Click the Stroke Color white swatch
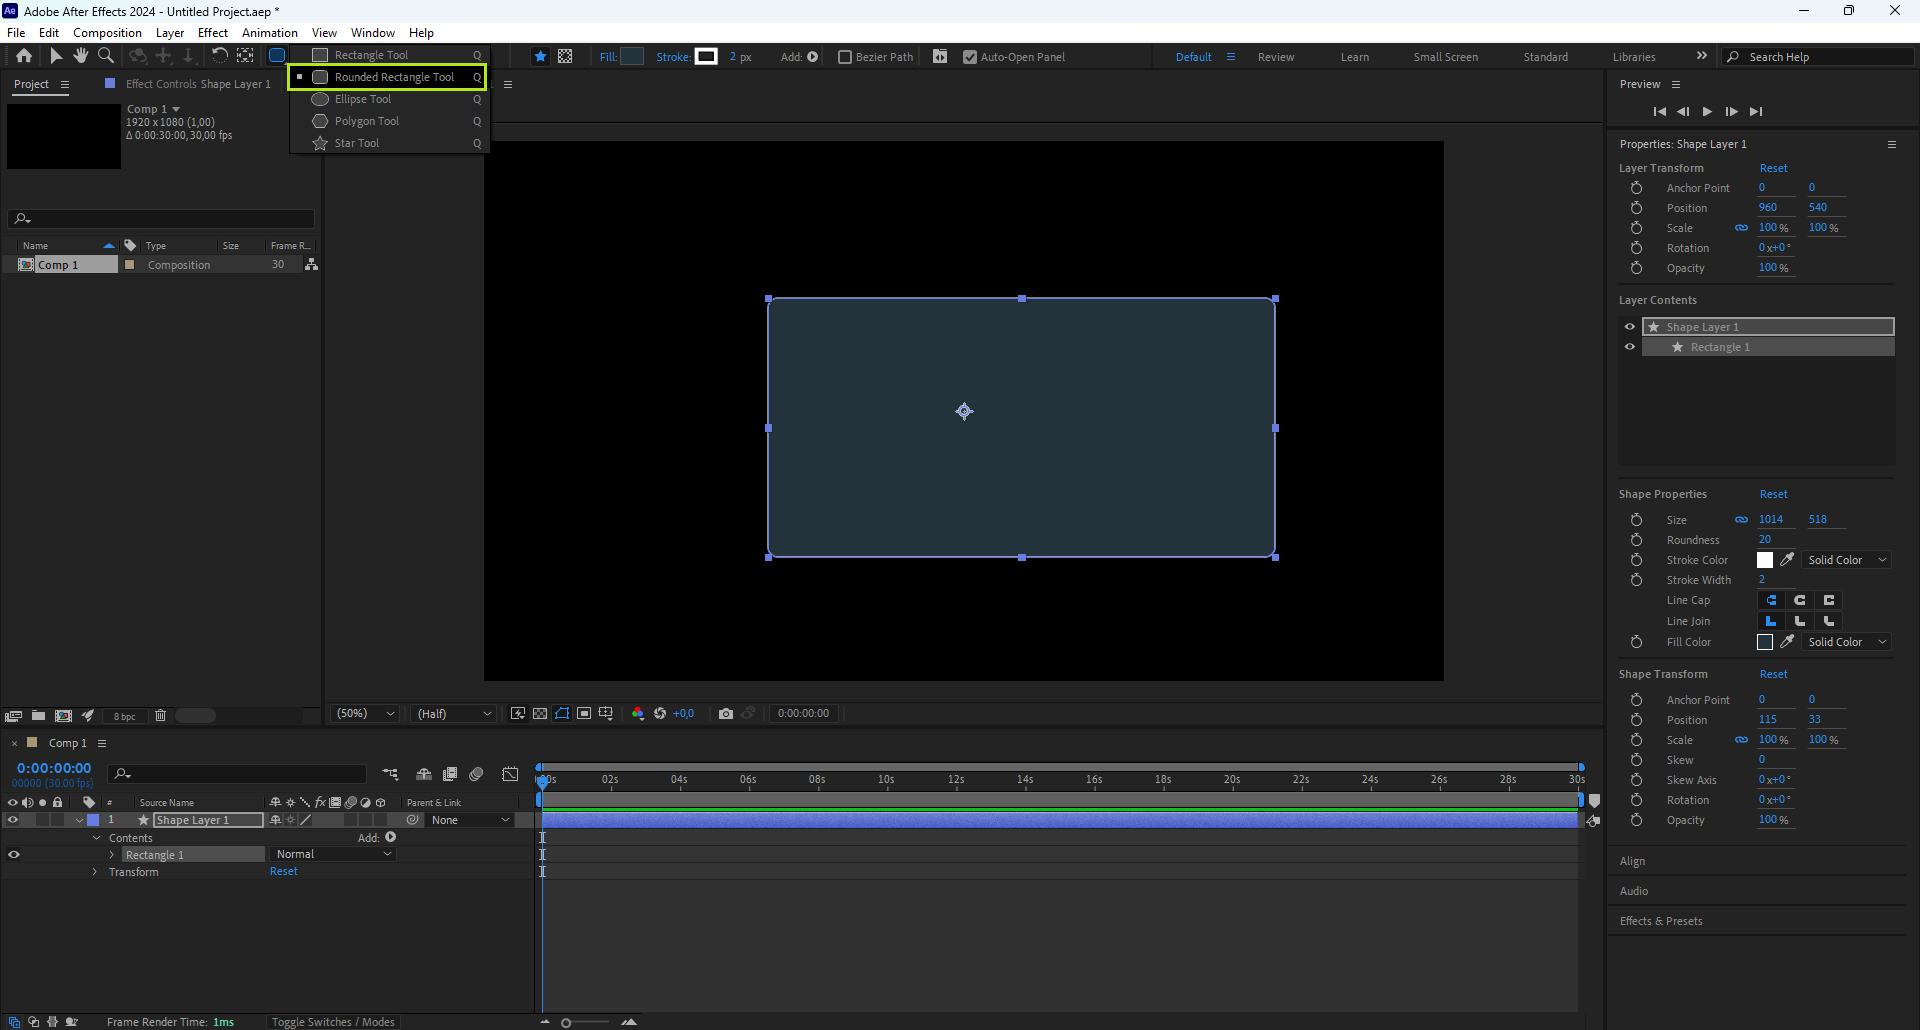 [1765, 560]
